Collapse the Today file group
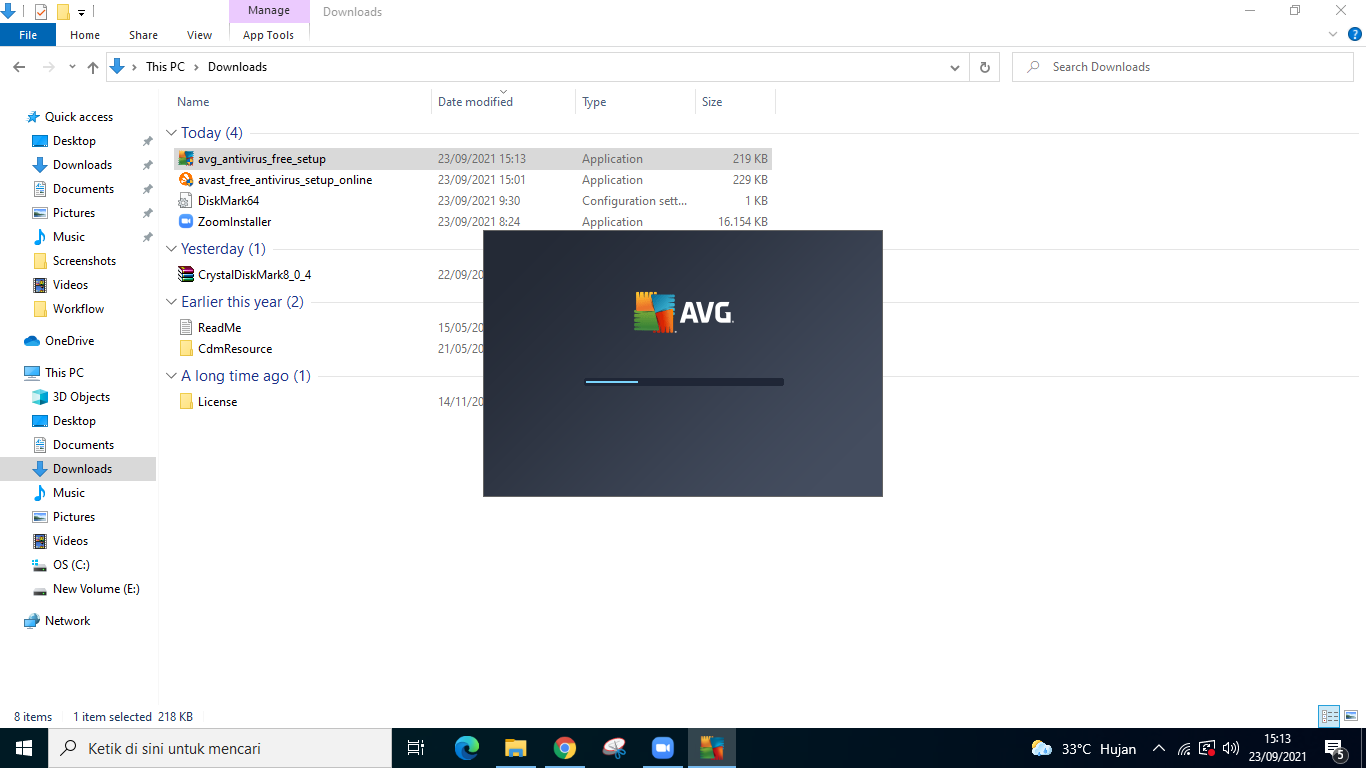Screen dimensions: 1366x768 [x=171, y=132]
